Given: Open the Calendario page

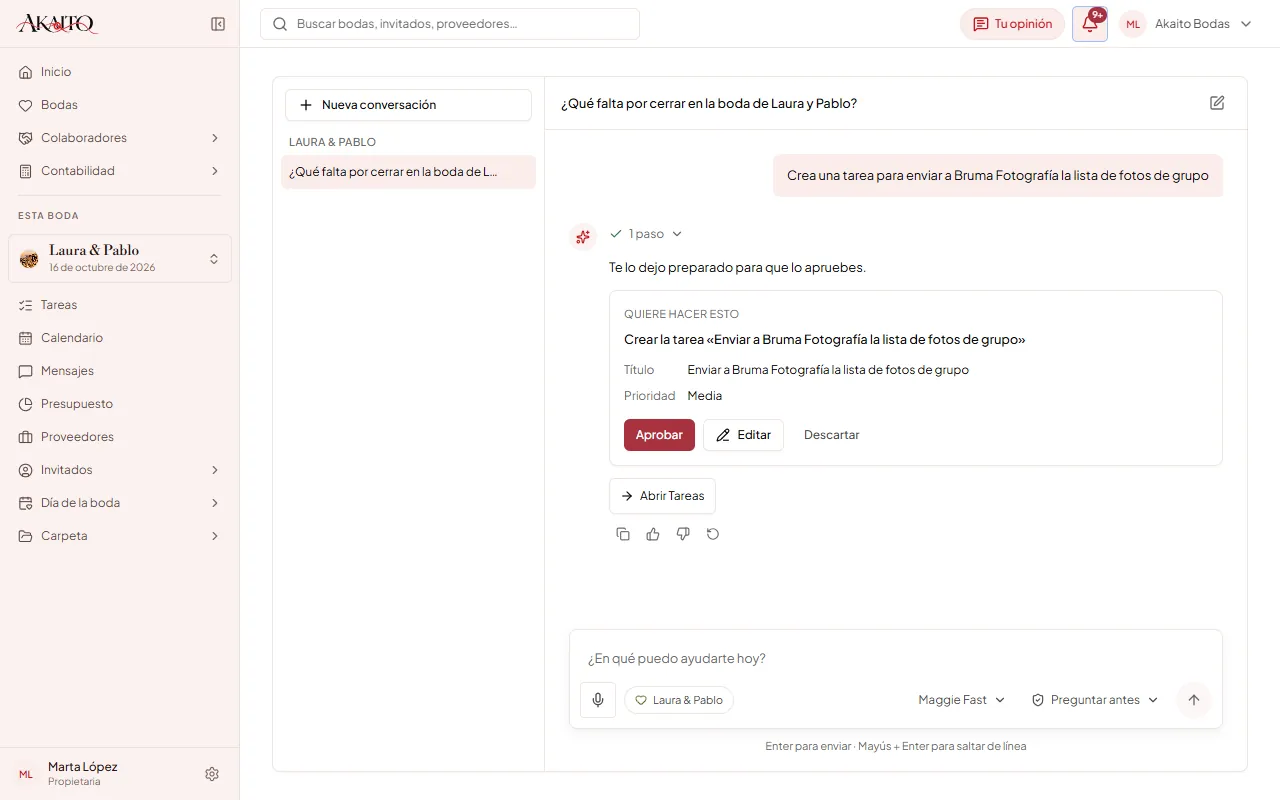Looking at the screenshot, I should click(x=120, y=338).
